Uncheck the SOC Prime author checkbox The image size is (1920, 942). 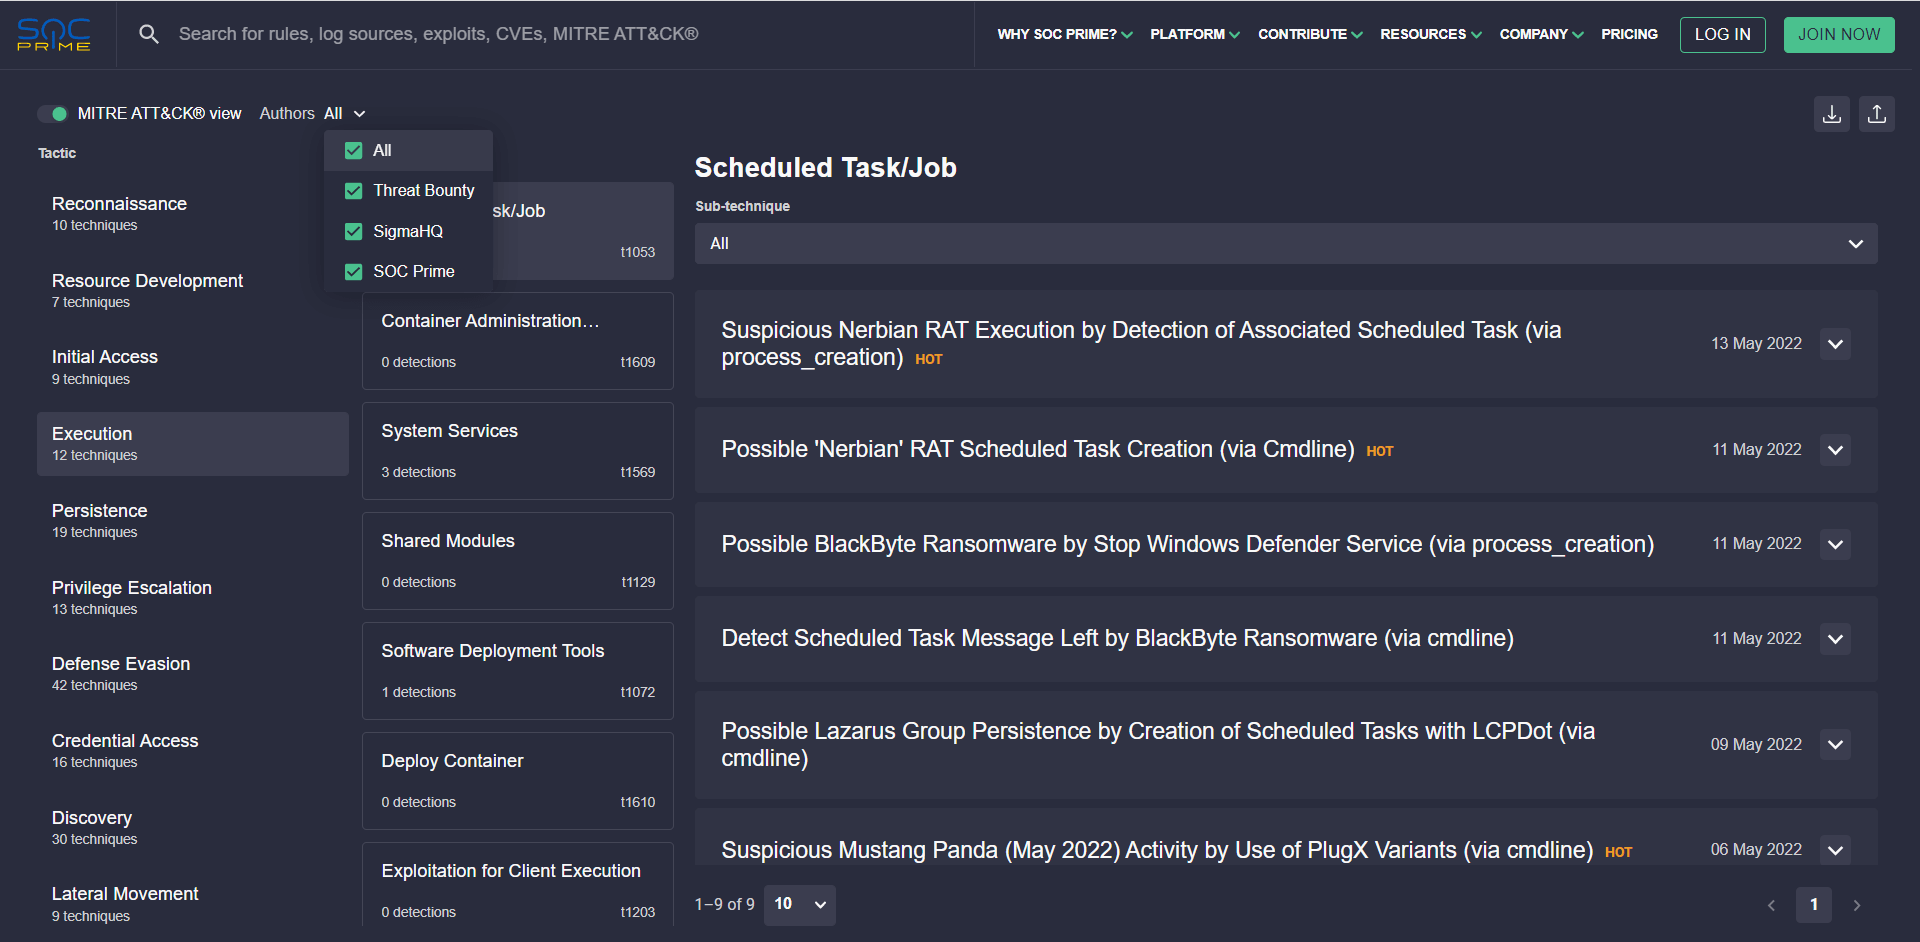(354, 272)
